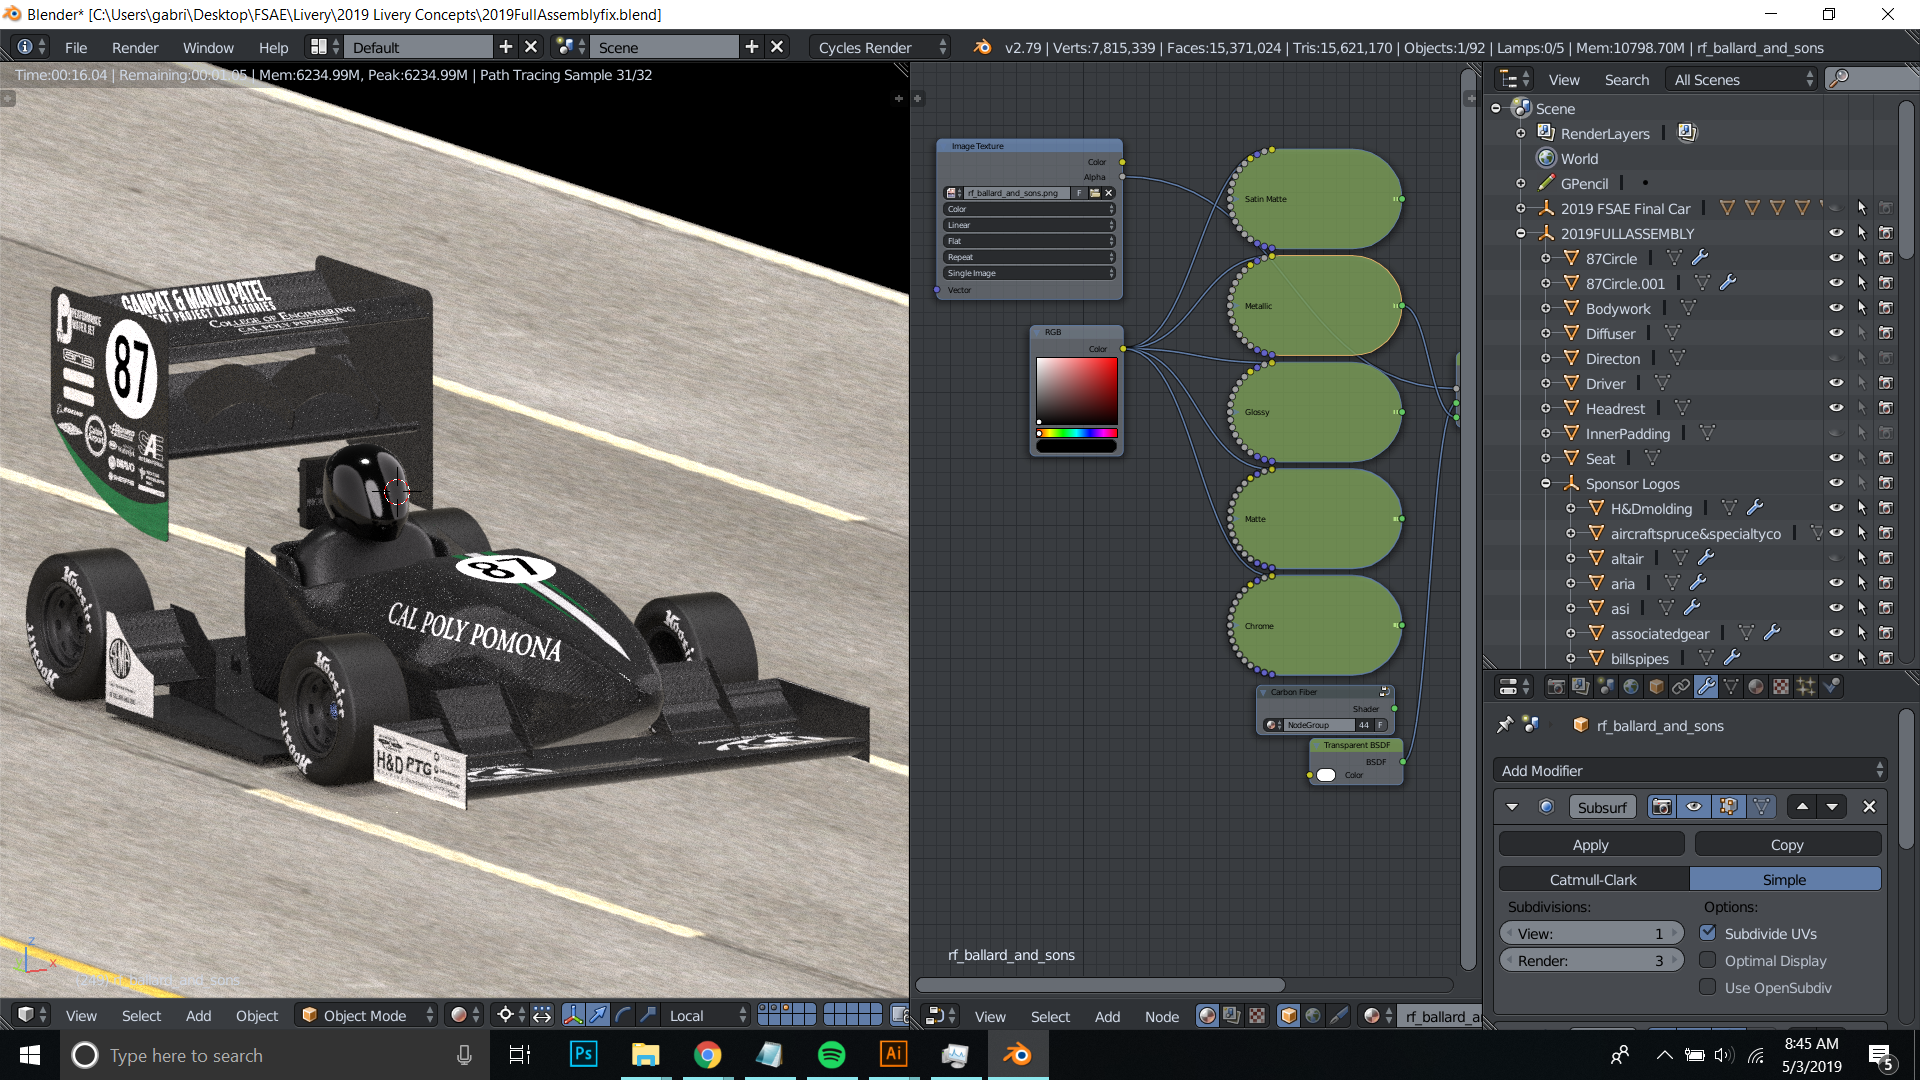Uncheck the Subdivide UVs checkbox
The image size is (1920, 1080).
1708,933
